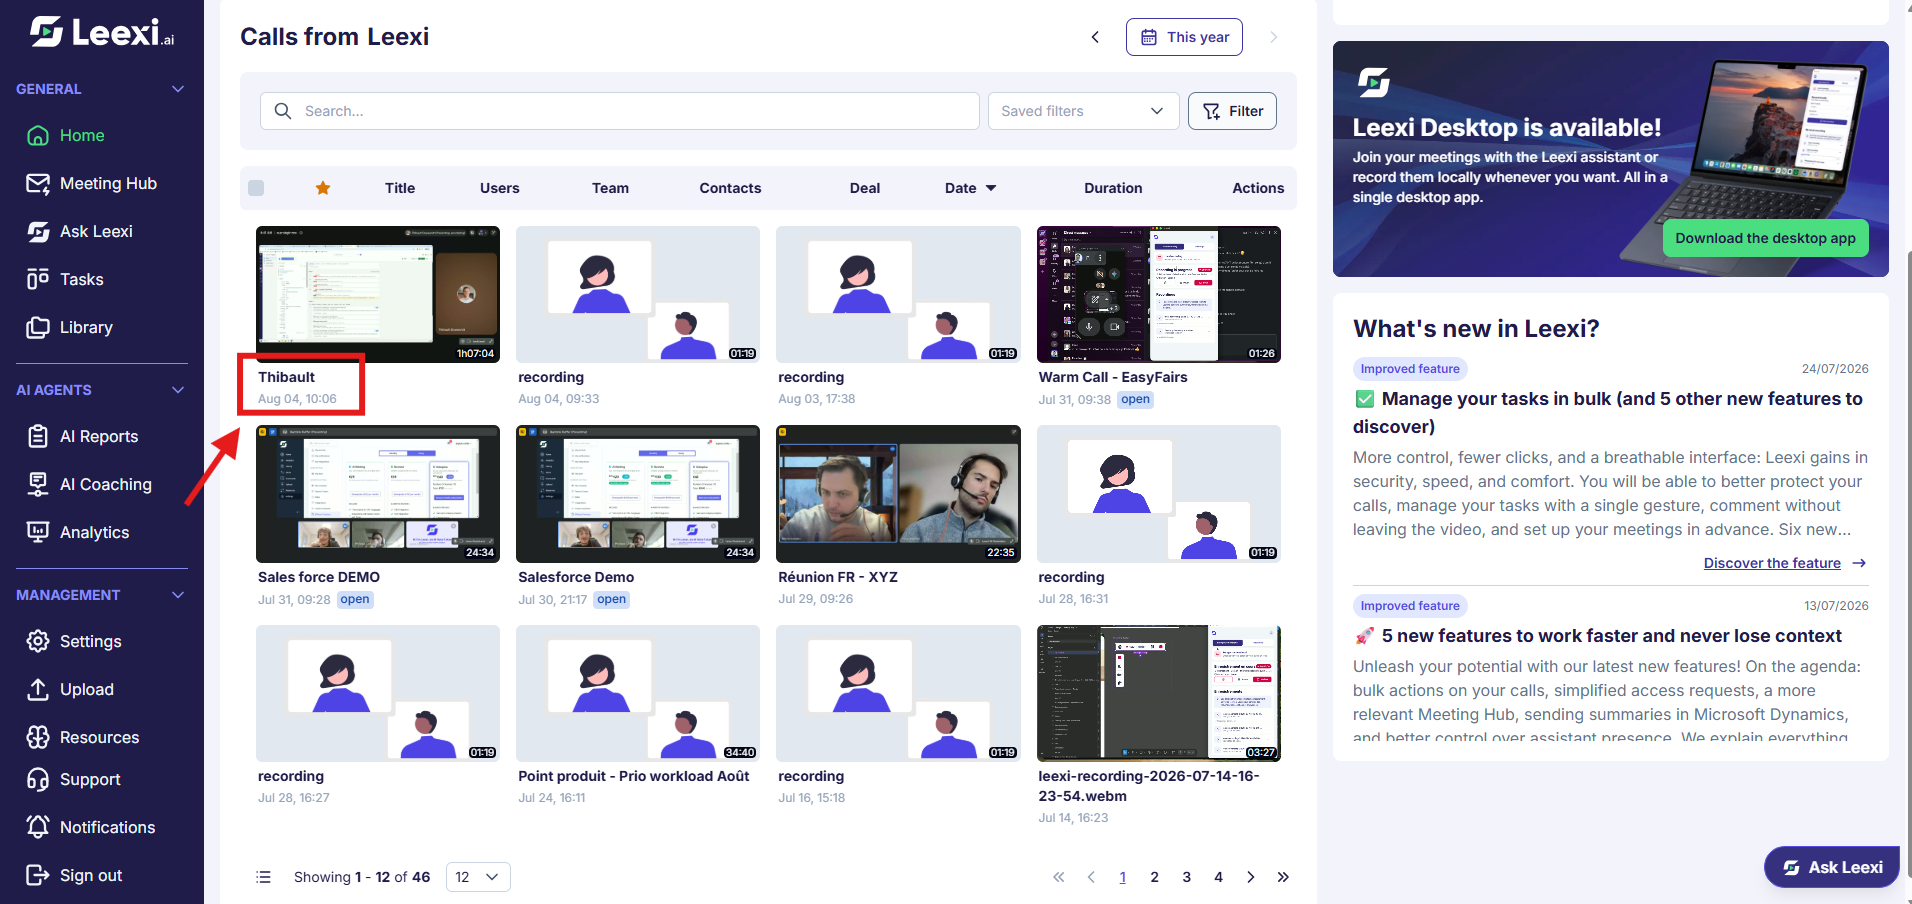Open the Warm Call - EasyFairs title

click(x=1113, y=377)
